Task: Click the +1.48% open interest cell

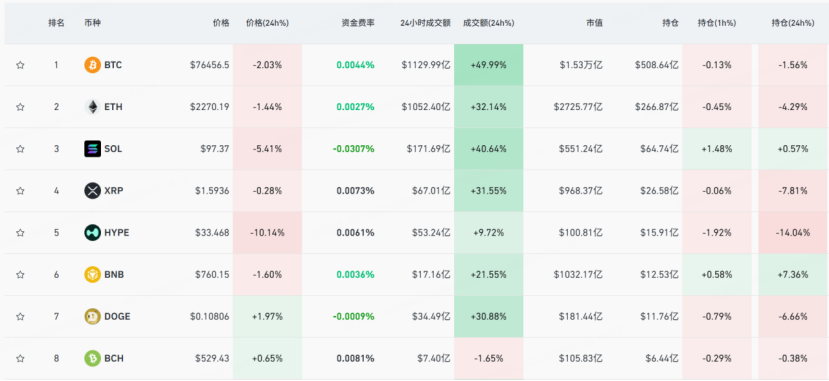Action: click(x=717, y=149)
